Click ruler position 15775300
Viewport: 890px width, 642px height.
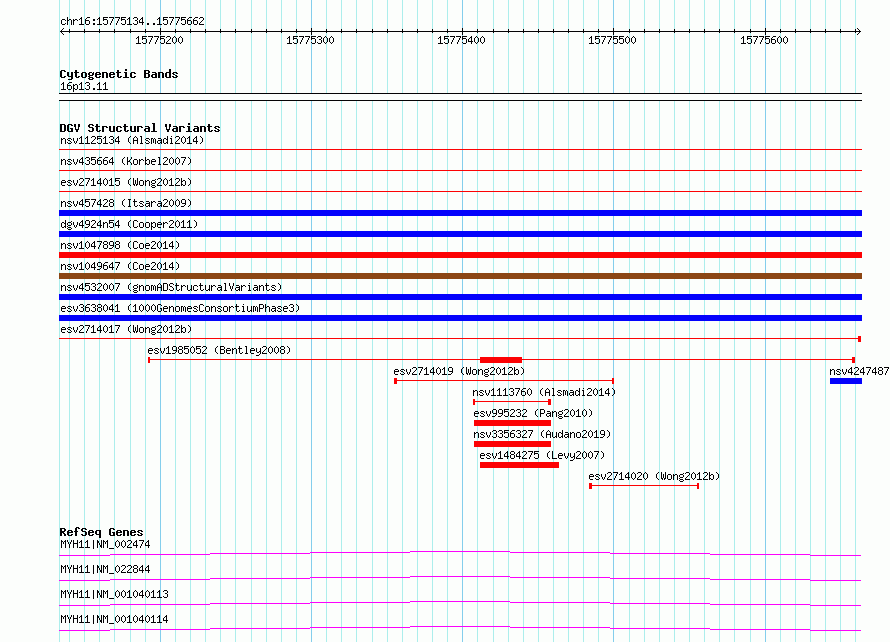[310, 40]
